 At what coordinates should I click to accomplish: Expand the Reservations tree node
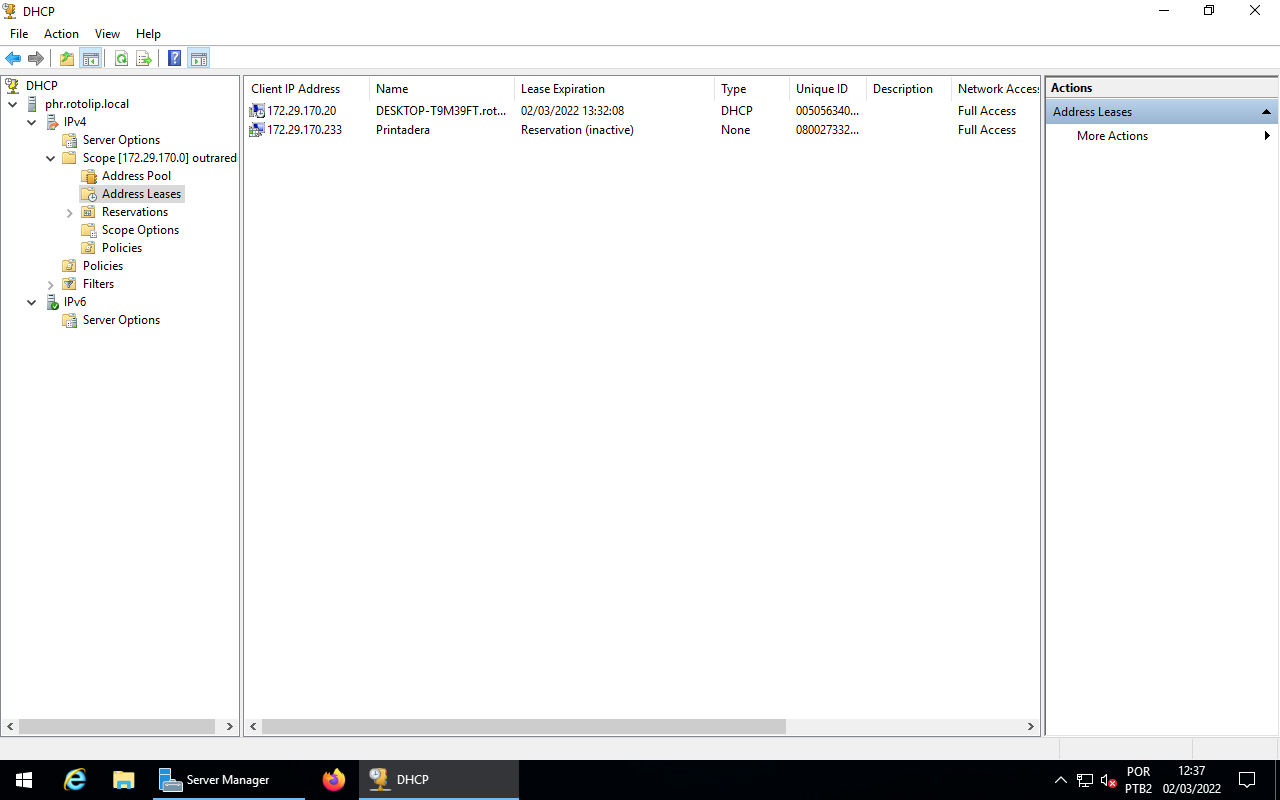(69, 211)
